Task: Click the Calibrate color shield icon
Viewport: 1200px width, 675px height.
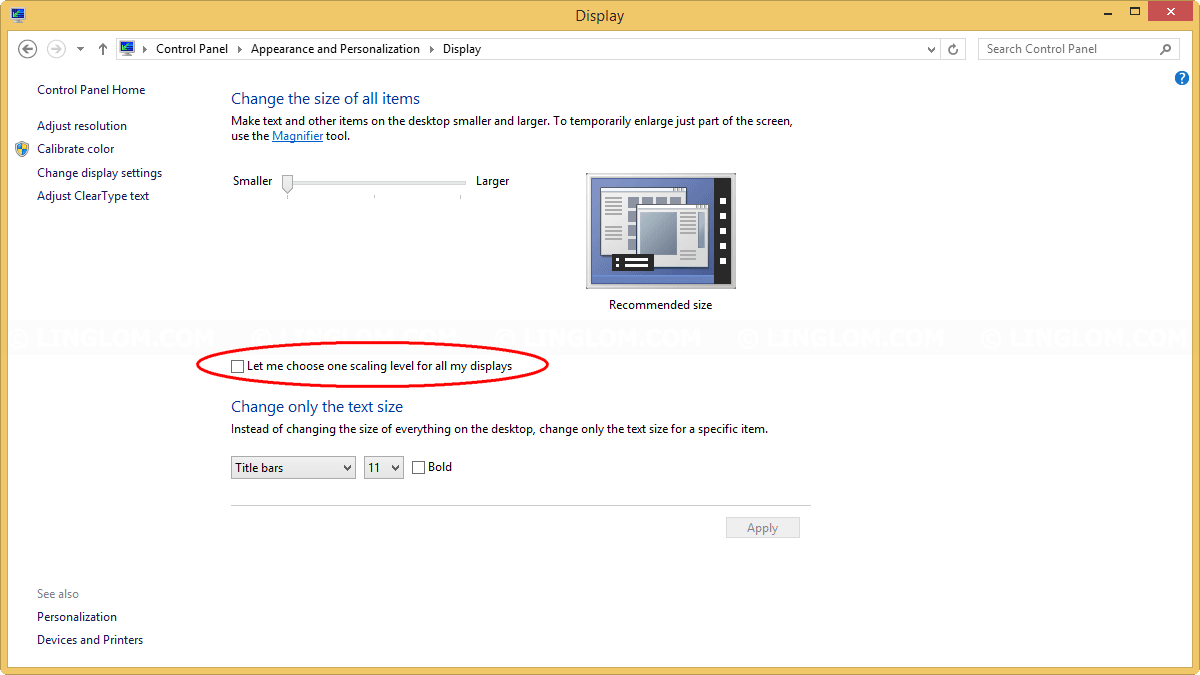Action: tap(22, 149)
